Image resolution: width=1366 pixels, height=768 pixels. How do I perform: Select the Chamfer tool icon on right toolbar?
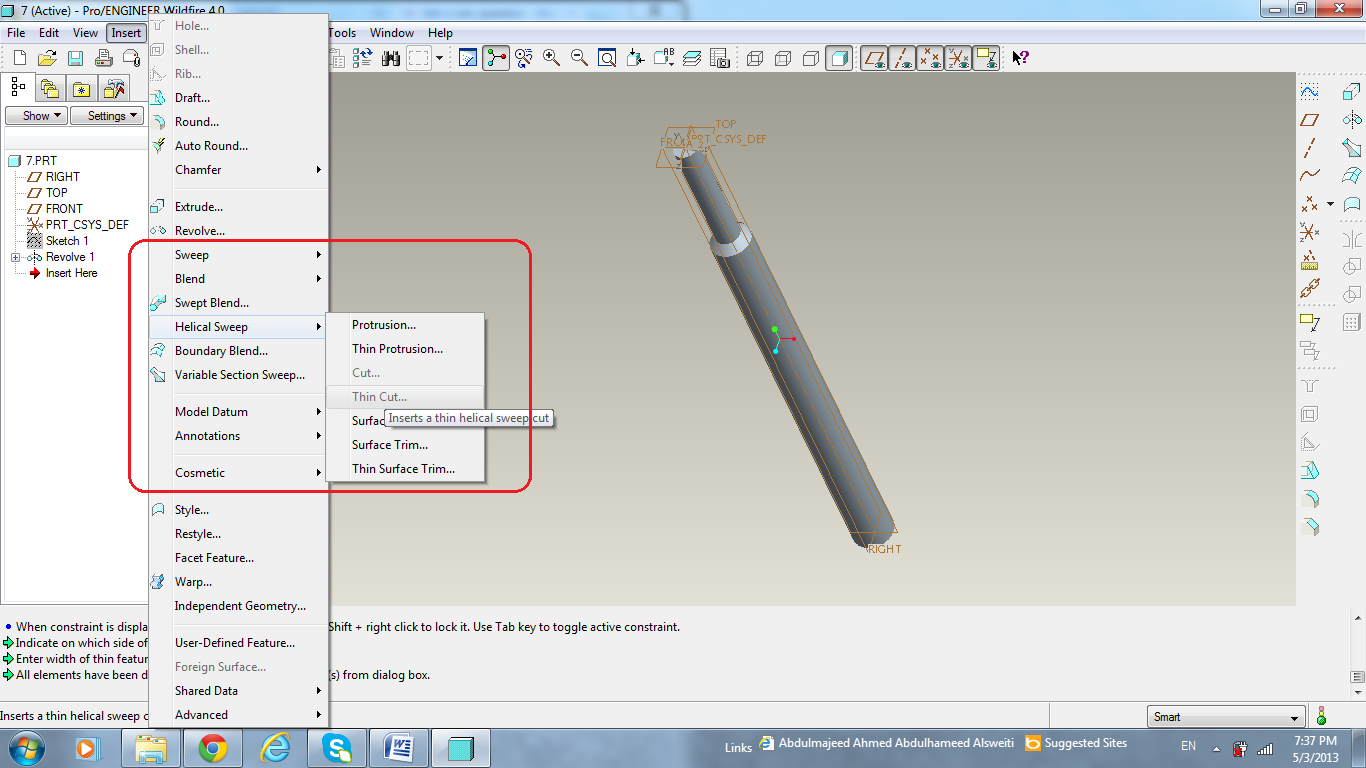[1310, 526]
